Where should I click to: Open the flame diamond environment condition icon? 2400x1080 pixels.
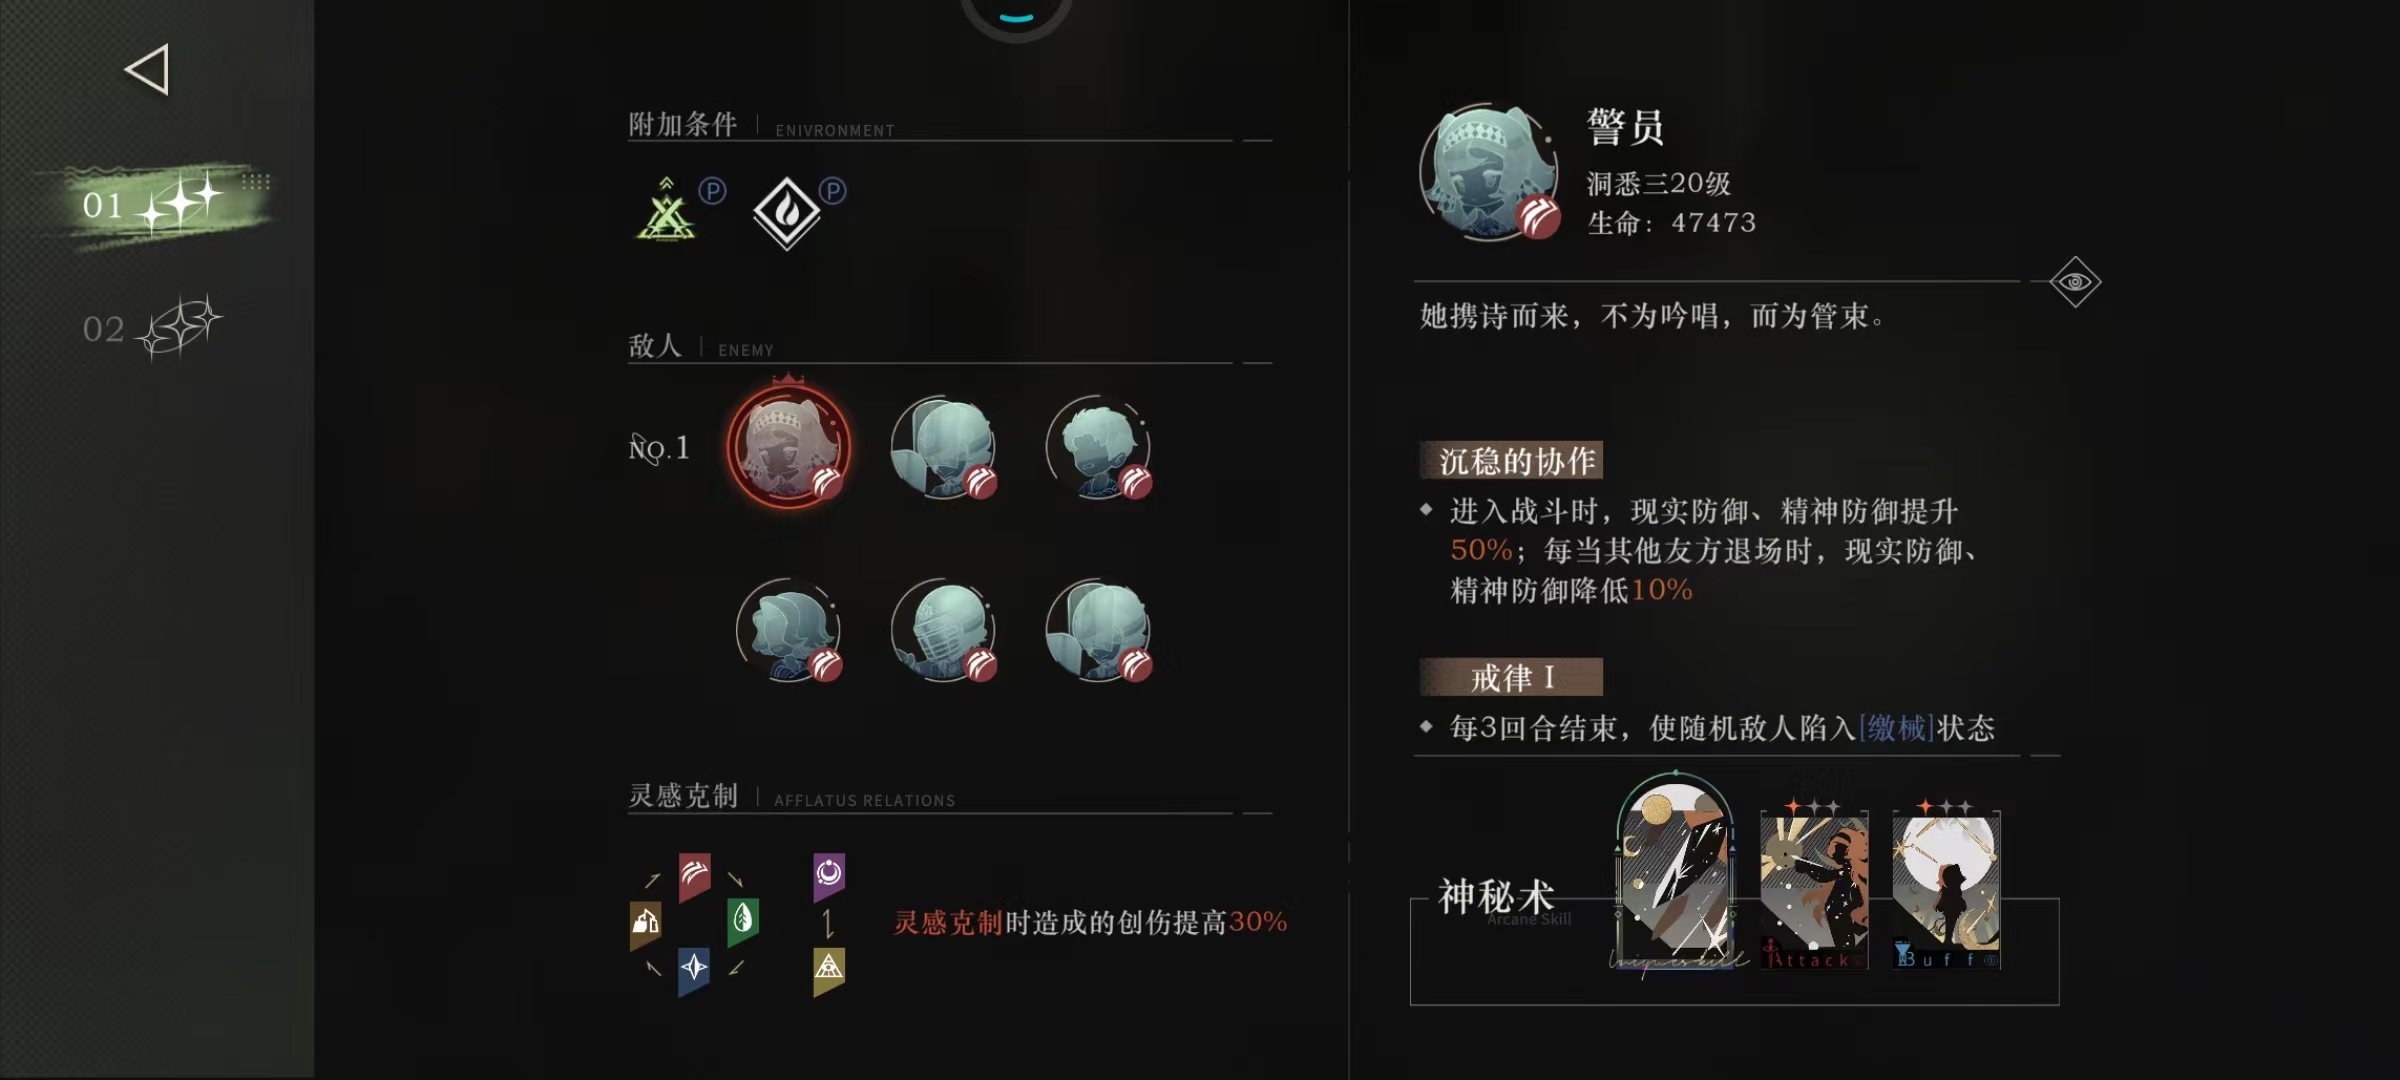(787, 213)
